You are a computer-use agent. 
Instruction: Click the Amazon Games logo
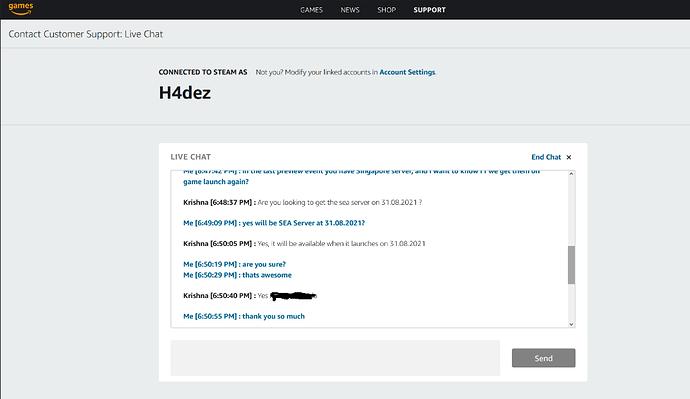20,8
